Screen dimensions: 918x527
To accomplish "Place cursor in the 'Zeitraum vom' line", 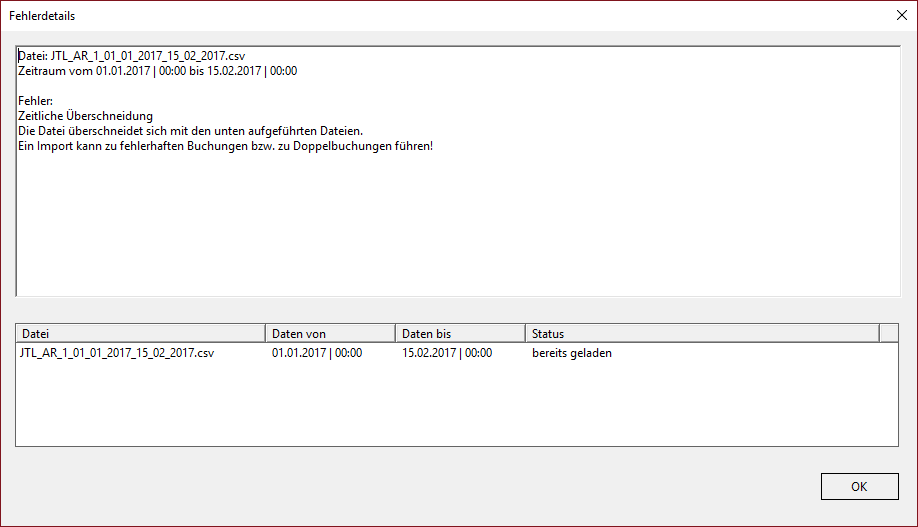I will [157, 72].
